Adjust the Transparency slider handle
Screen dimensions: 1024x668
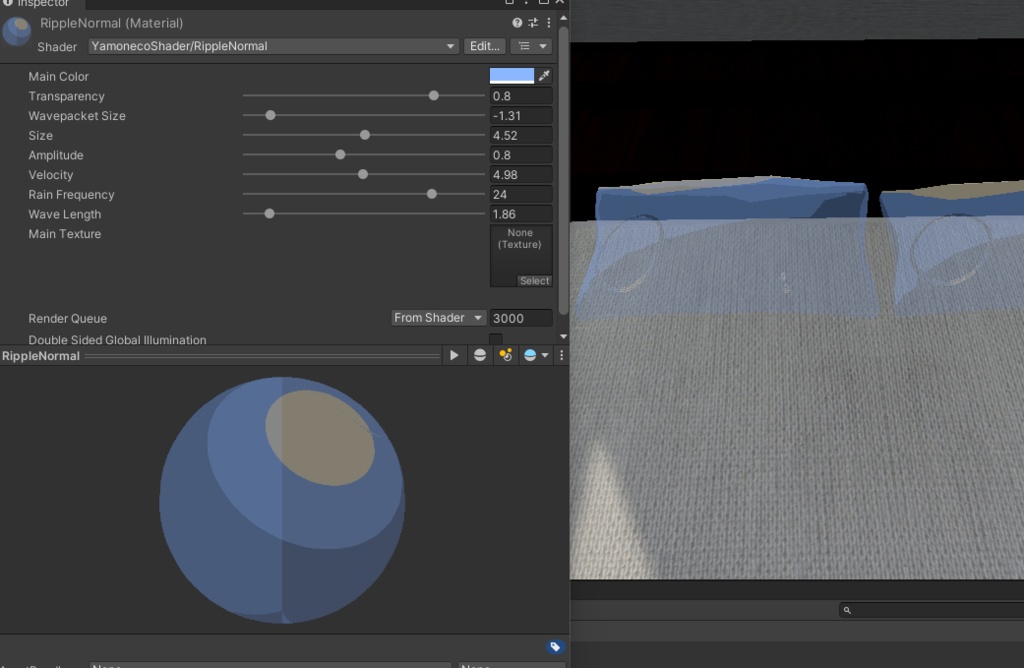434,96
